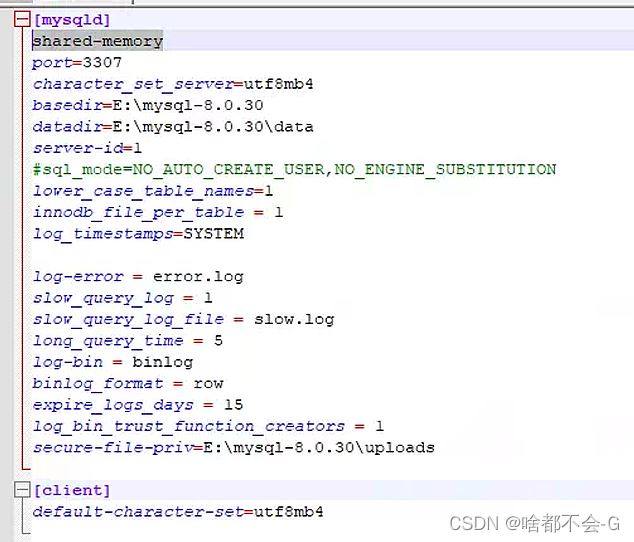Click the log_bin_trust_function_creators = 1 line
This screenshot has width=634, height=542.
point(208,426)
